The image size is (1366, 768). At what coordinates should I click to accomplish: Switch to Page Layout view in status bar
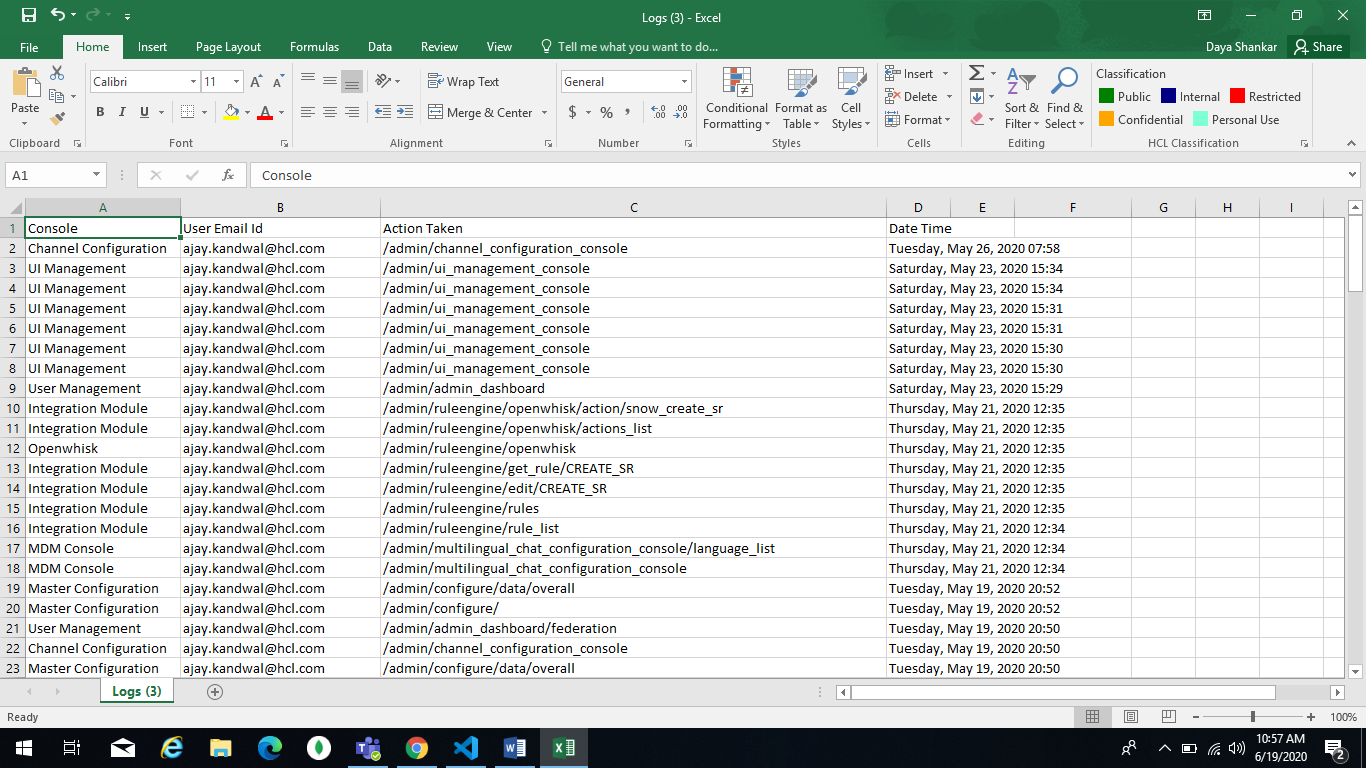(x=1130, y=717)
